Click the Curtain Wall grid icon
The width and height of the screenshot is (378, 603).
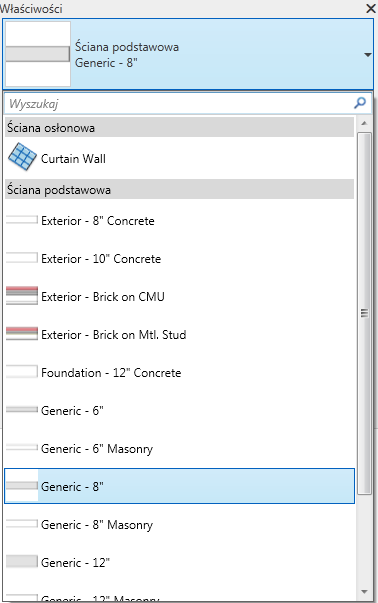pos(22,157)
